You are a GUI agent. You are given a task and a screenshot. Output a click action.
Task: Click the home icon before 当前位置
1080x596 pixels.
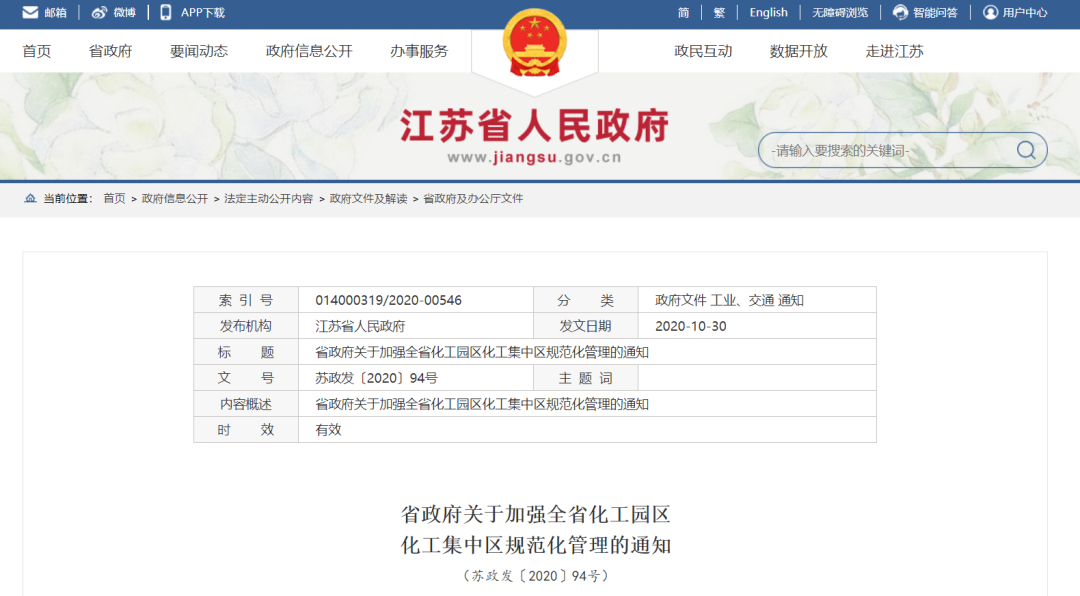point(29,198)
